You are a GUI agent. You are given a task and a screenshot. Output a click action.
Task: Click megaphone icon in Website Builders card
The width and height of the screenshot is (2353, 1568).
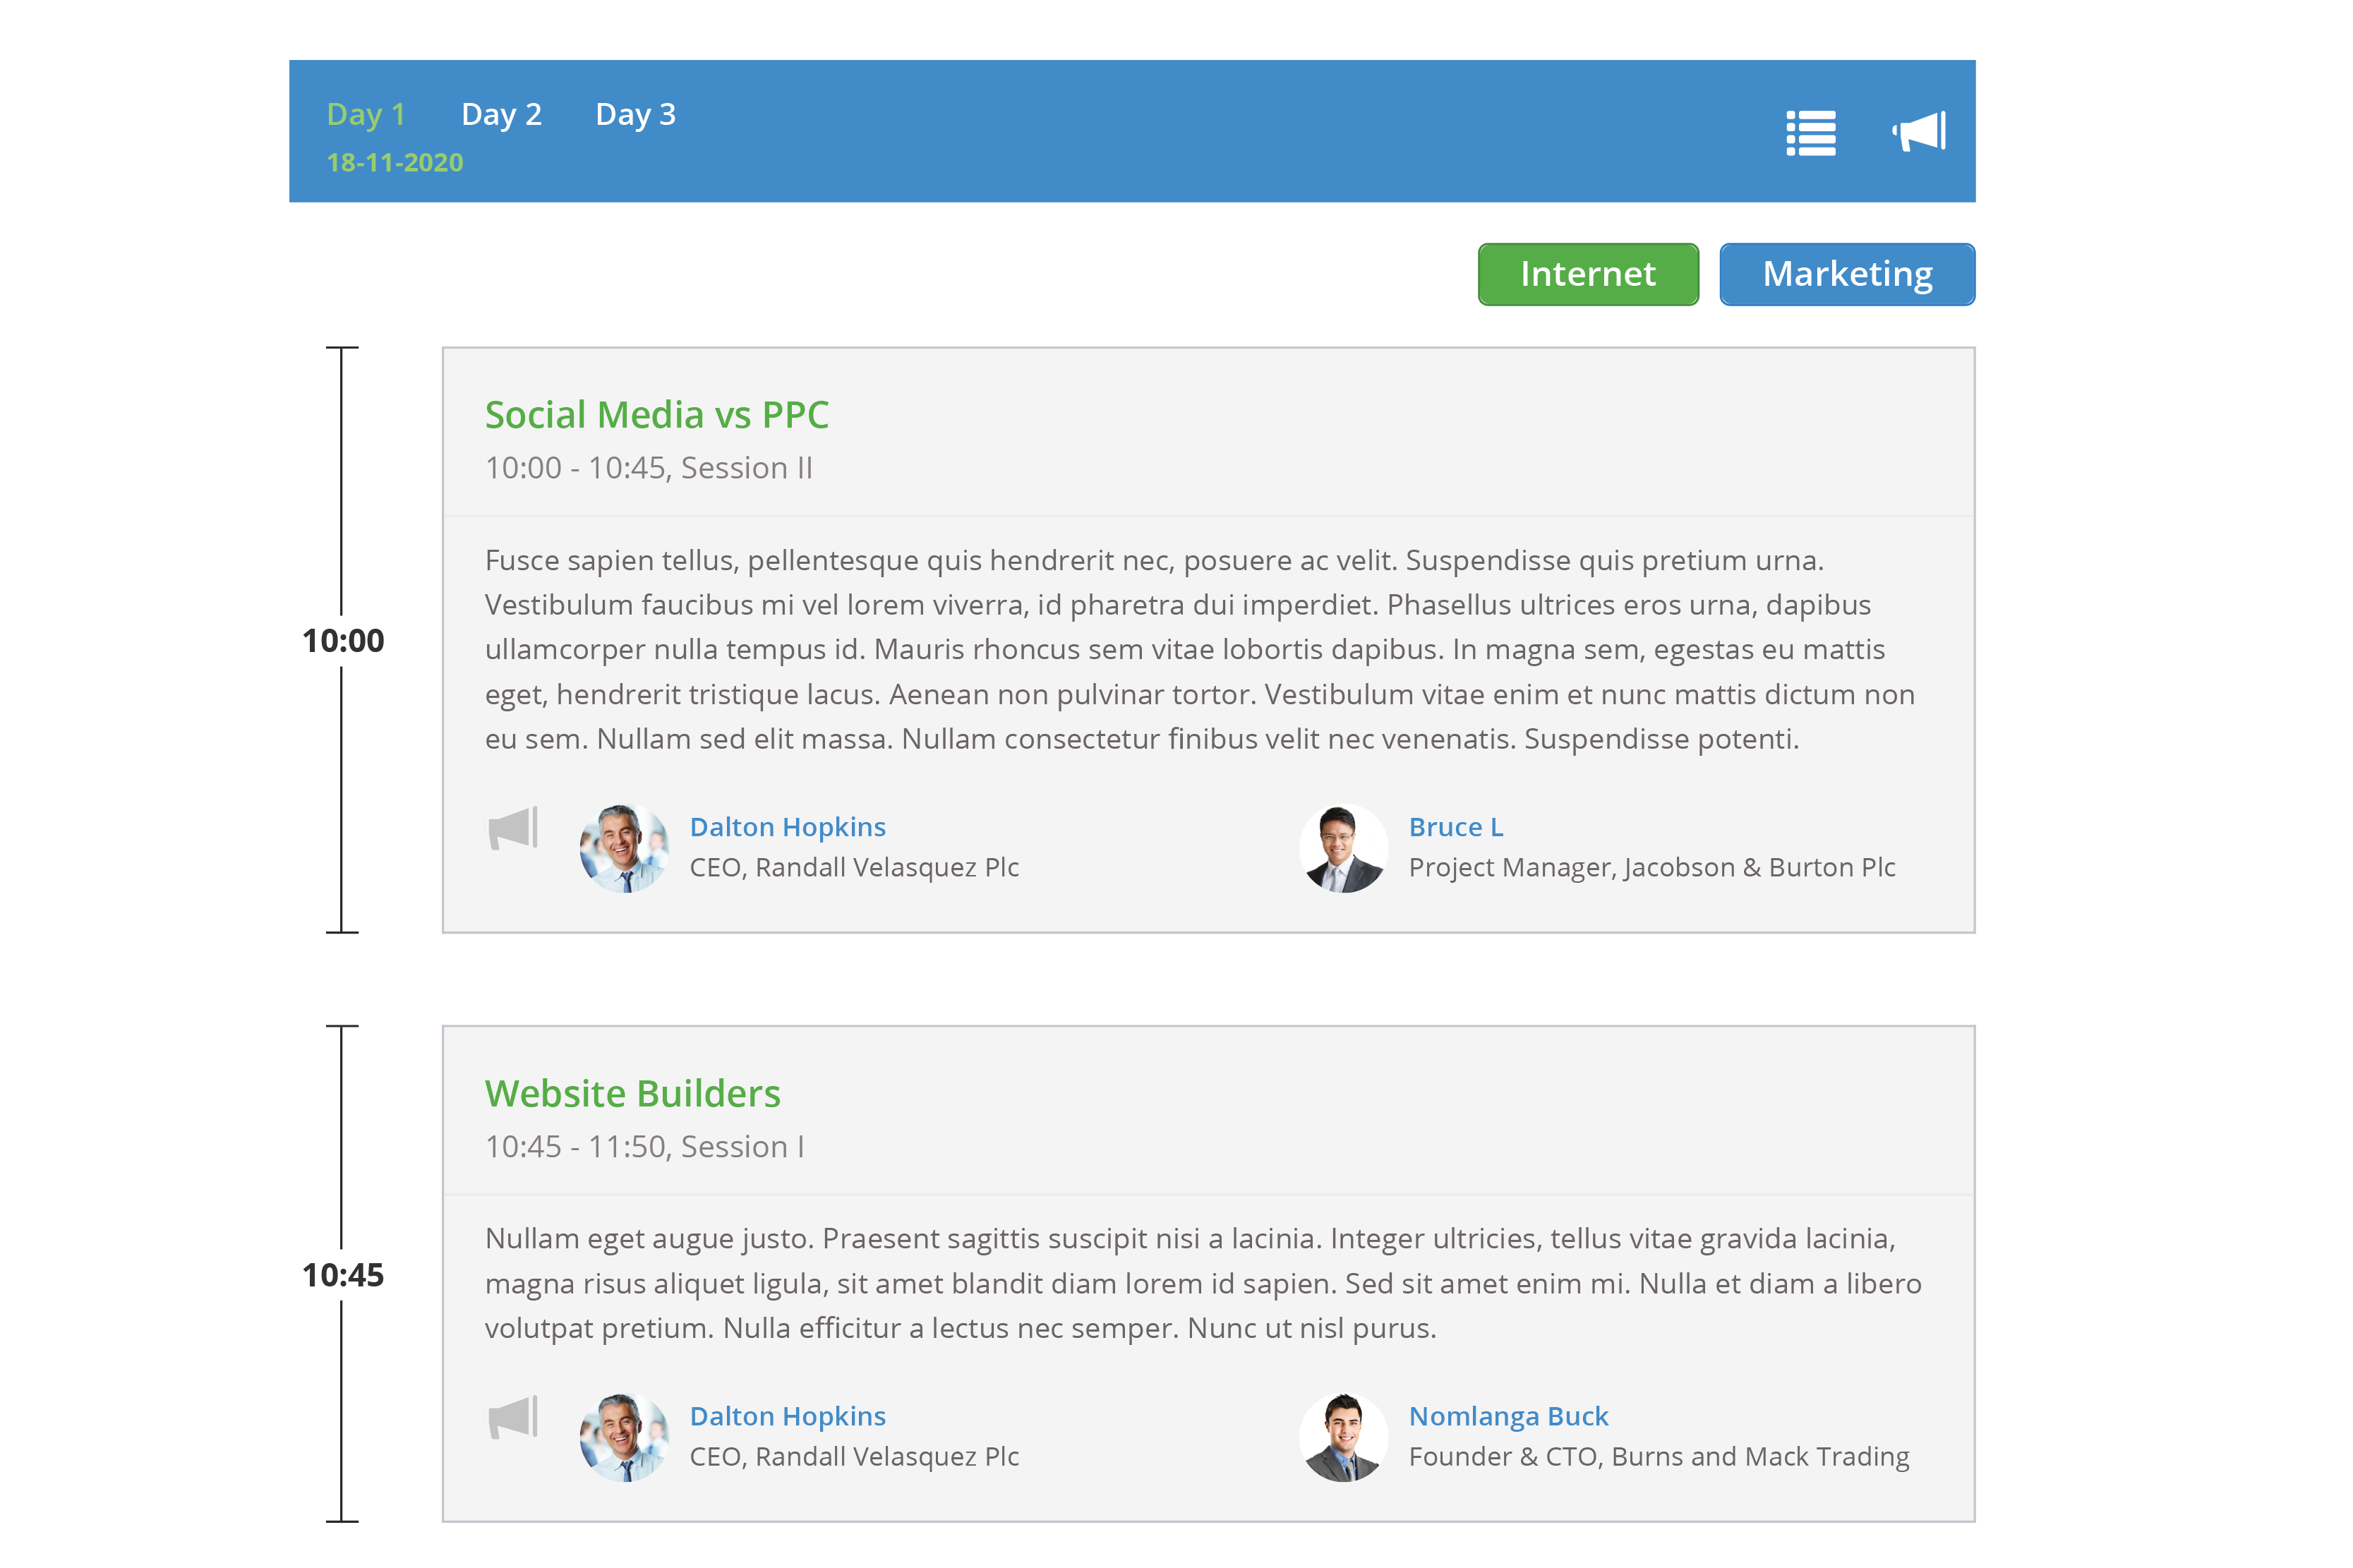(x=513, y=1417)
